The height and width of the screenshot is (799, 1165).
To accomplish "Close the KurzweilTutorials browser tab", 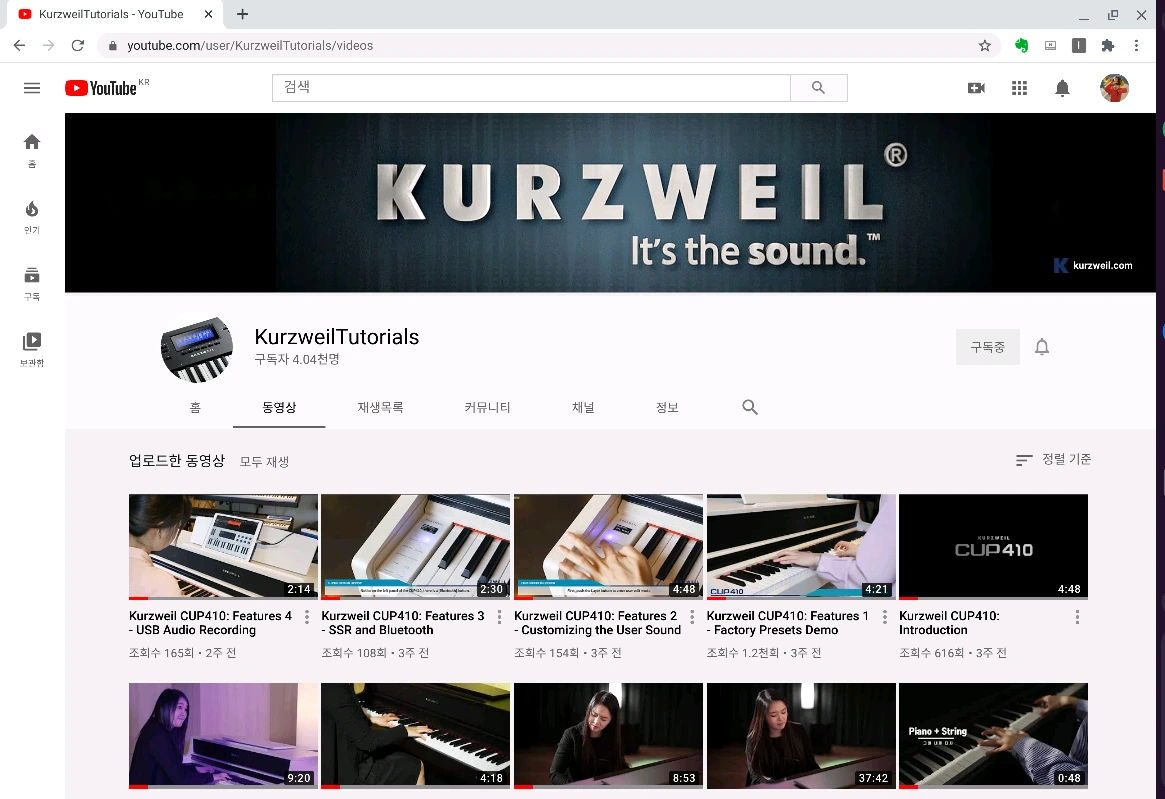I will tap(208, 14).
